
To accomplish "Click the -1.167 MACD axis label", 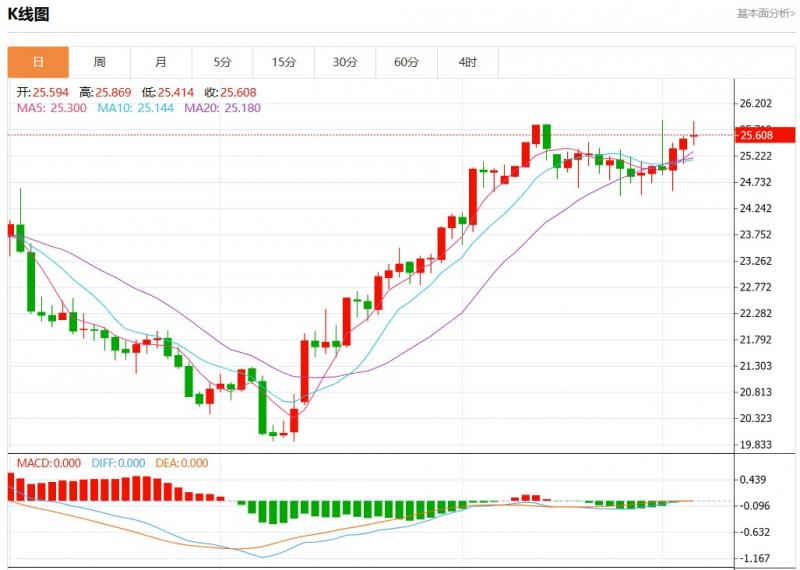I will (753, 559).
